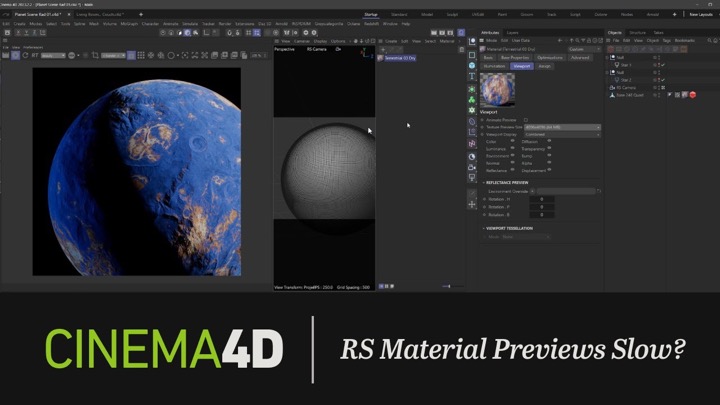Click the highlighted grid snap icon in top toolbar
The height and width of the screenshot is (405, 720).
point(257,33)
